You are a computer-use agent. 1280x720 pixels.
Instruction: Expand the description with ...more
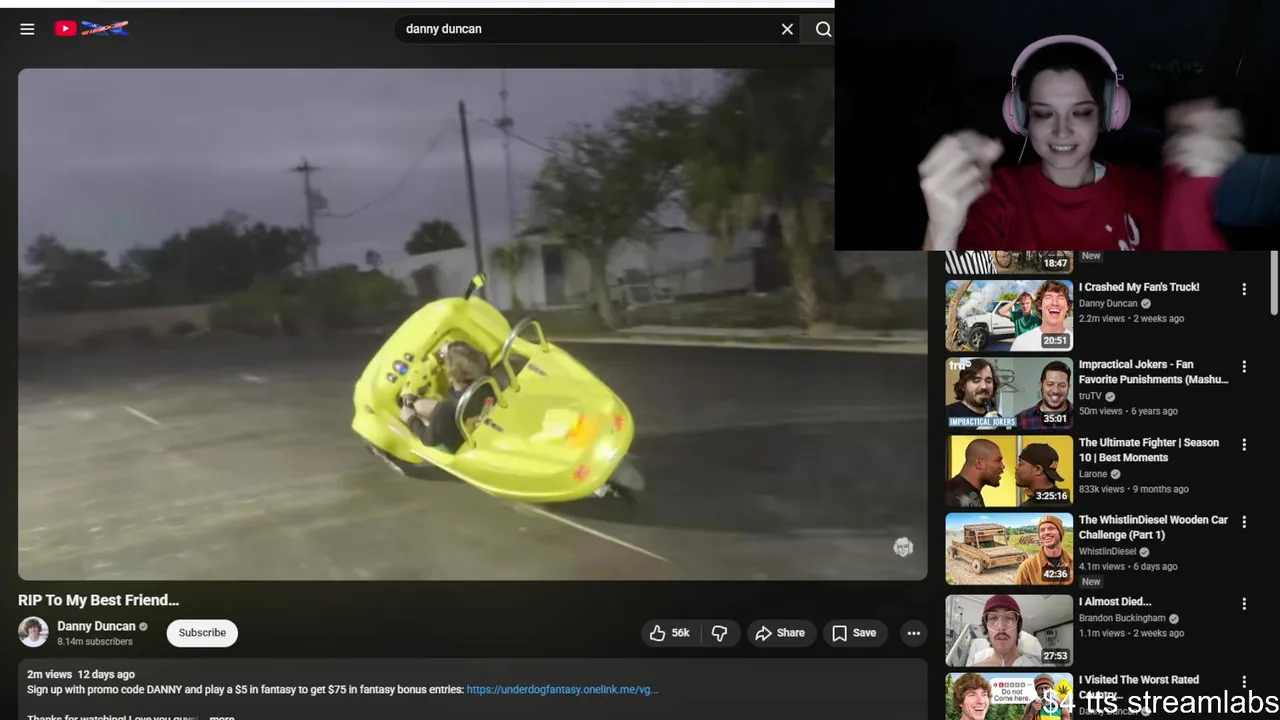point(222,716)
